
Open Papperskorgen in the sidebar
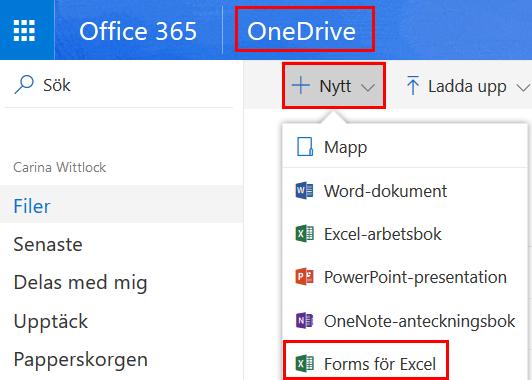coord(81,360)
